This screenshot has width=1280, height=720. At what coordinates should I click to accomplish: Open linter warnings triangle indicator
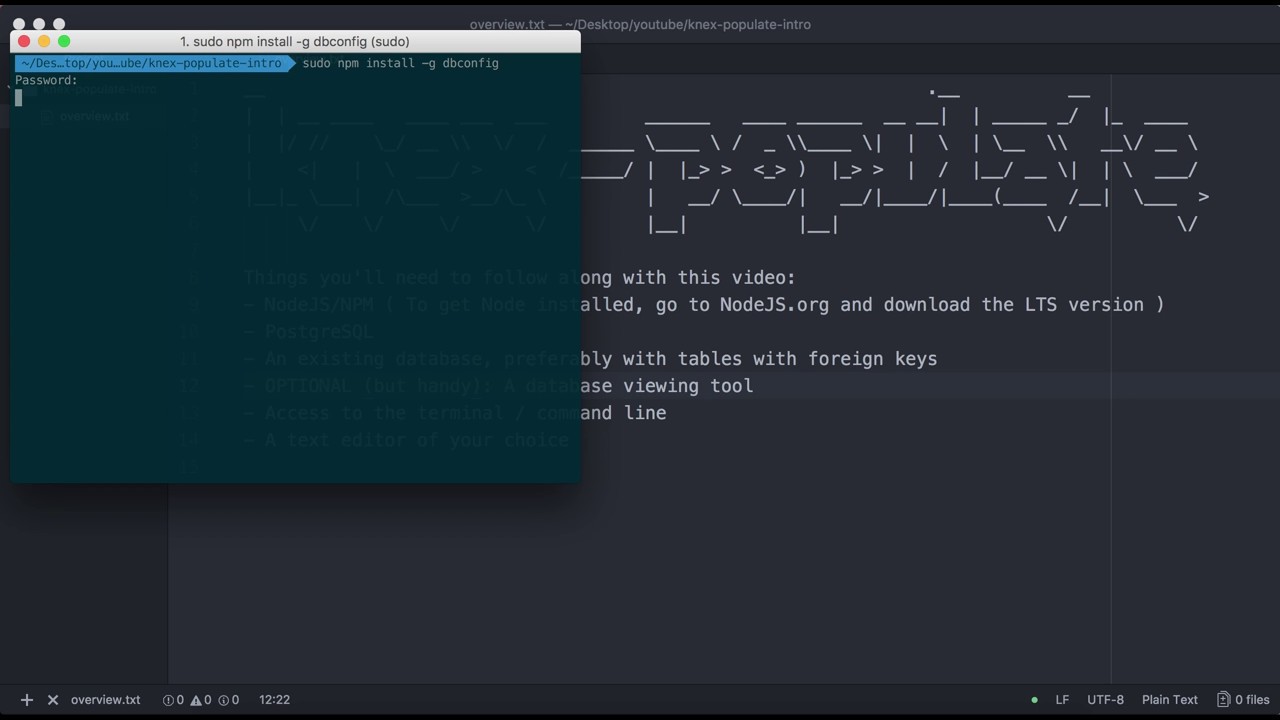click(x=201, y=700)
